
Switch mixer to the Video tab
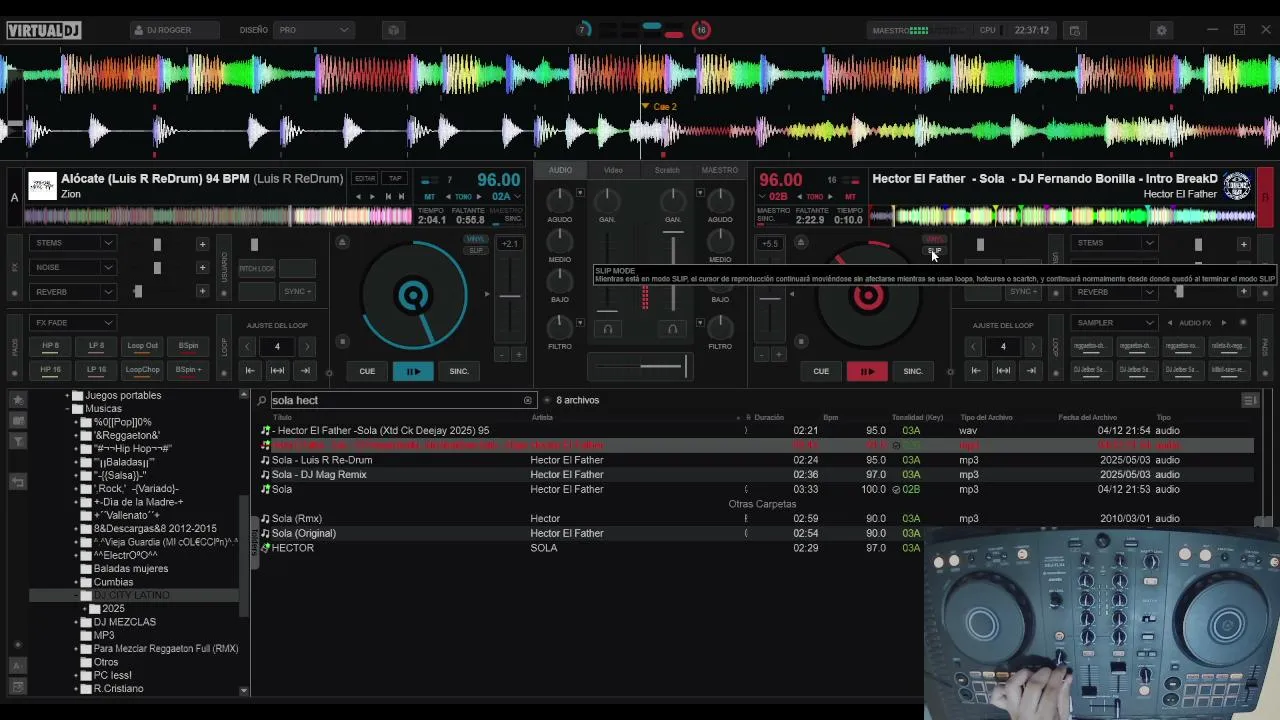pyautogui.click(x=613, y=170)
